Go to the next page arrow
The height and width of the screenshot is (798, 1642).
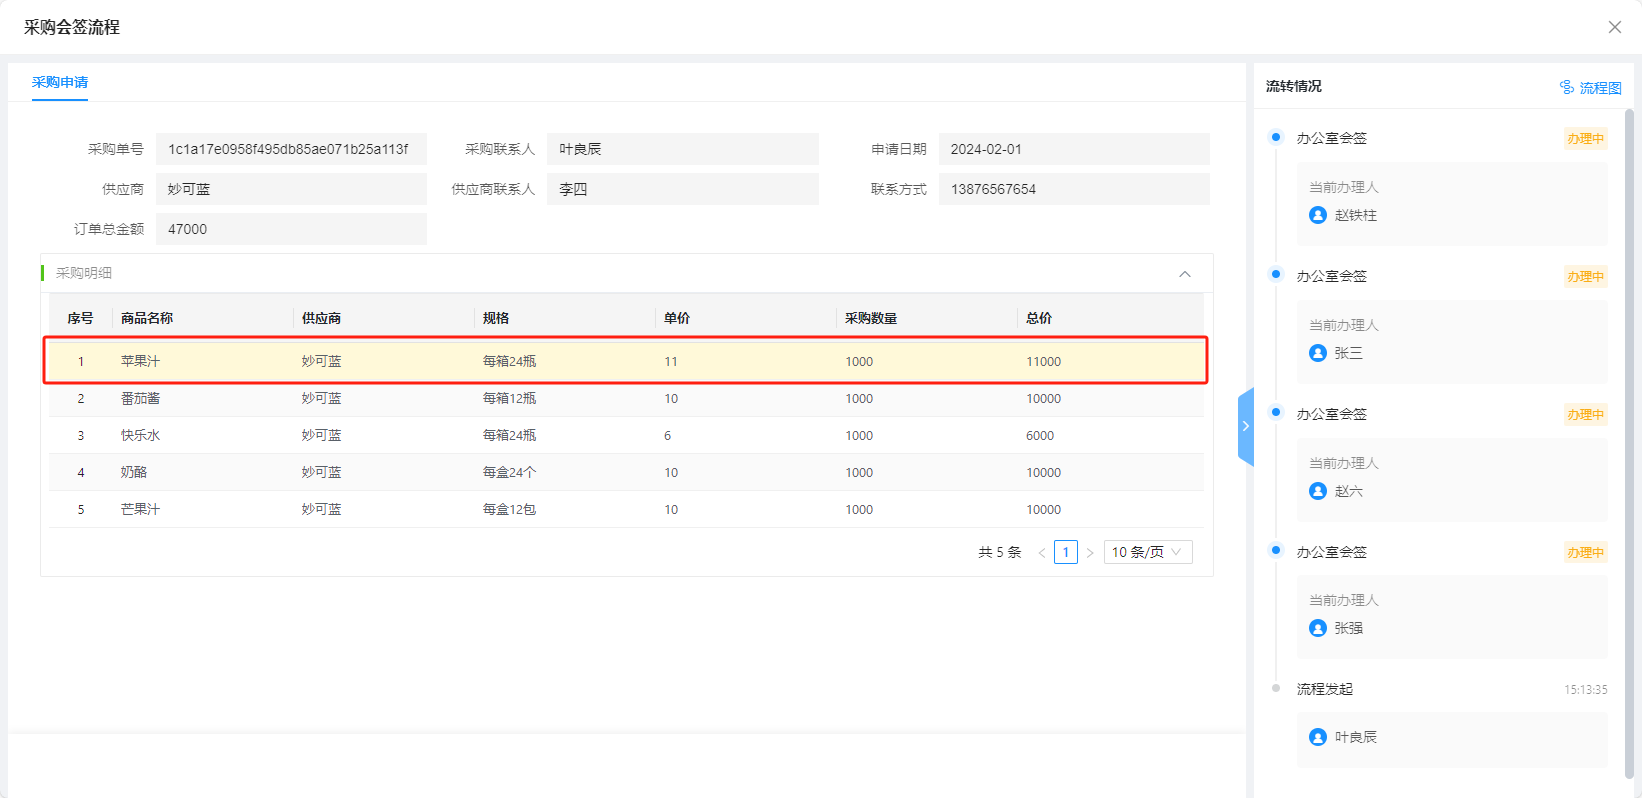1090,553
